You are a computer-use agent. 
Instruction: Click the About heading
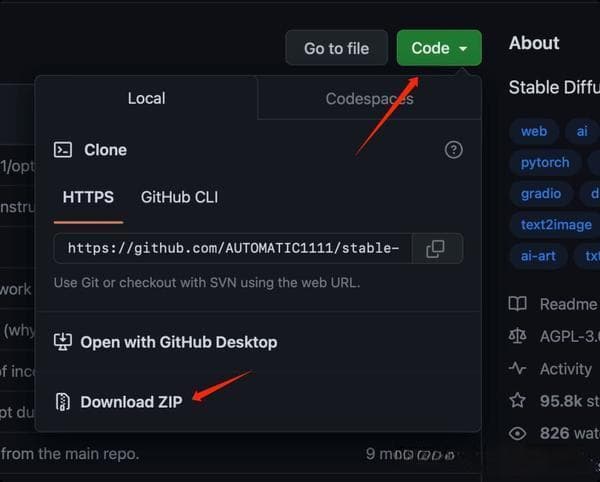coord(534,43)
